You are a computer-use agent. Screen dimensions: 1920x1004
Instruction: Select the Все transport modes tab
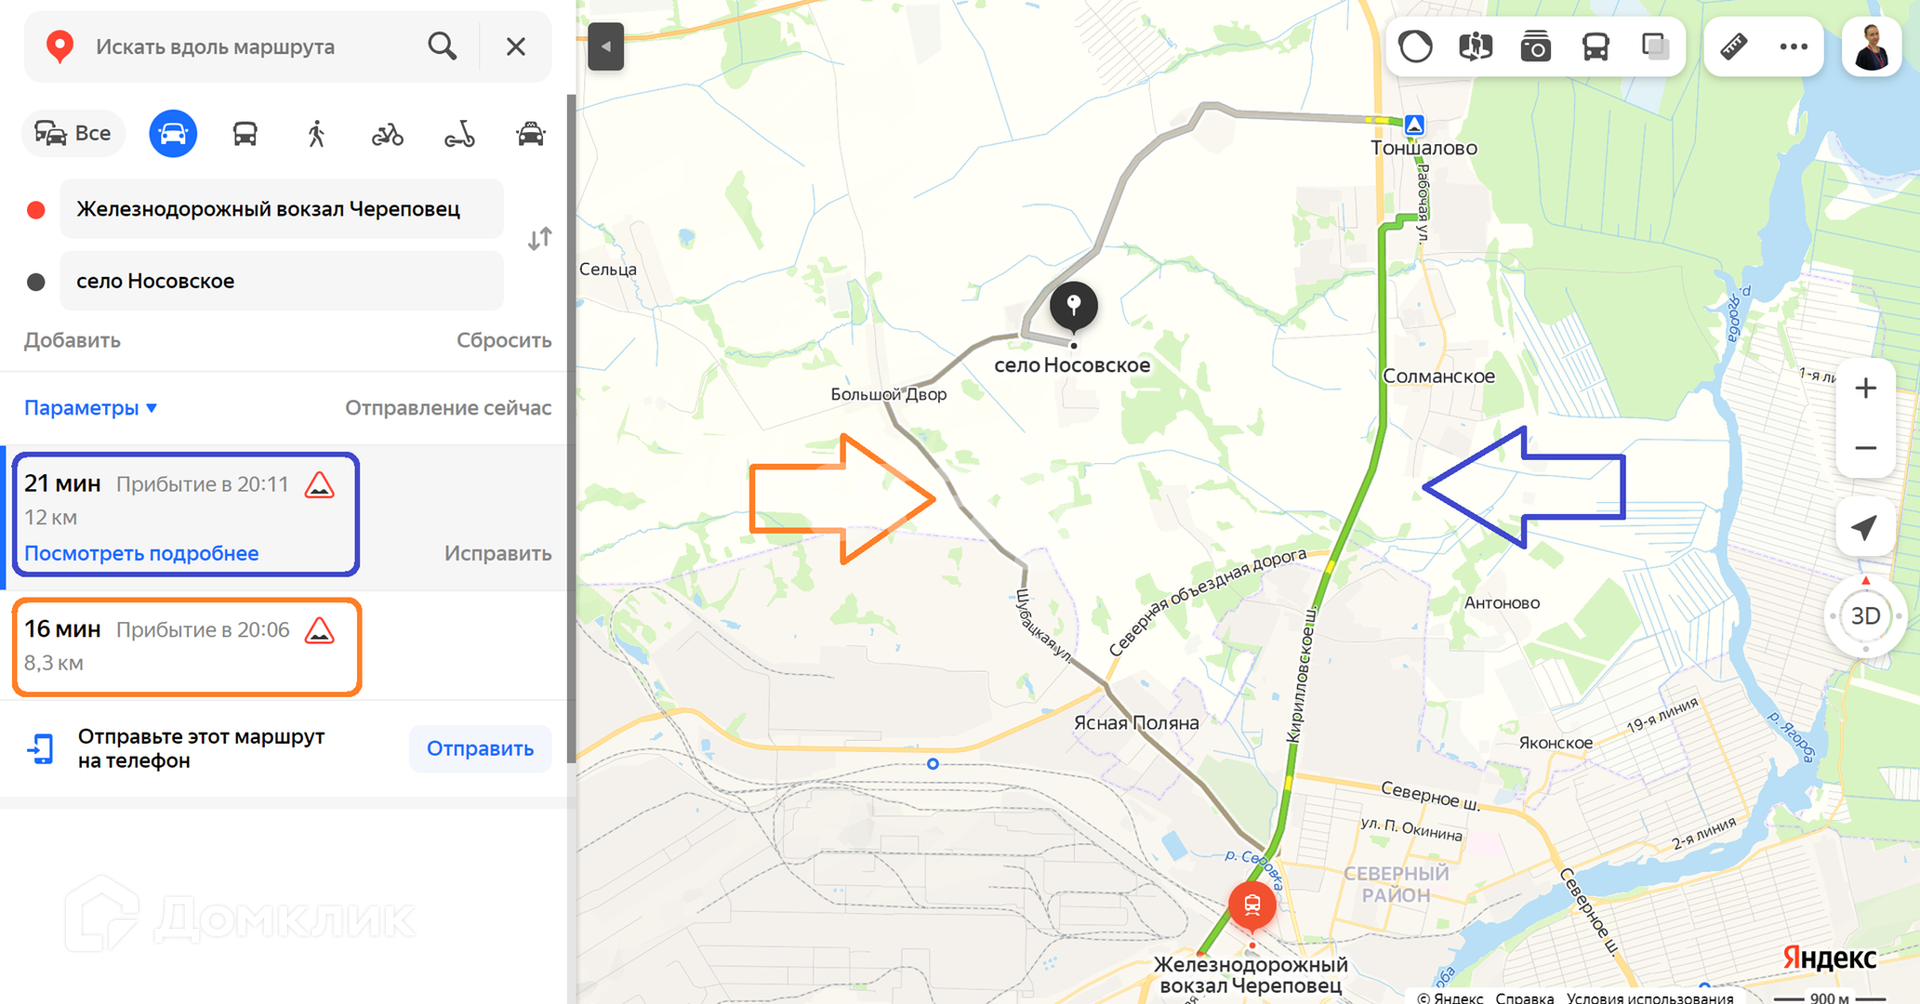(x=73, y=134)
